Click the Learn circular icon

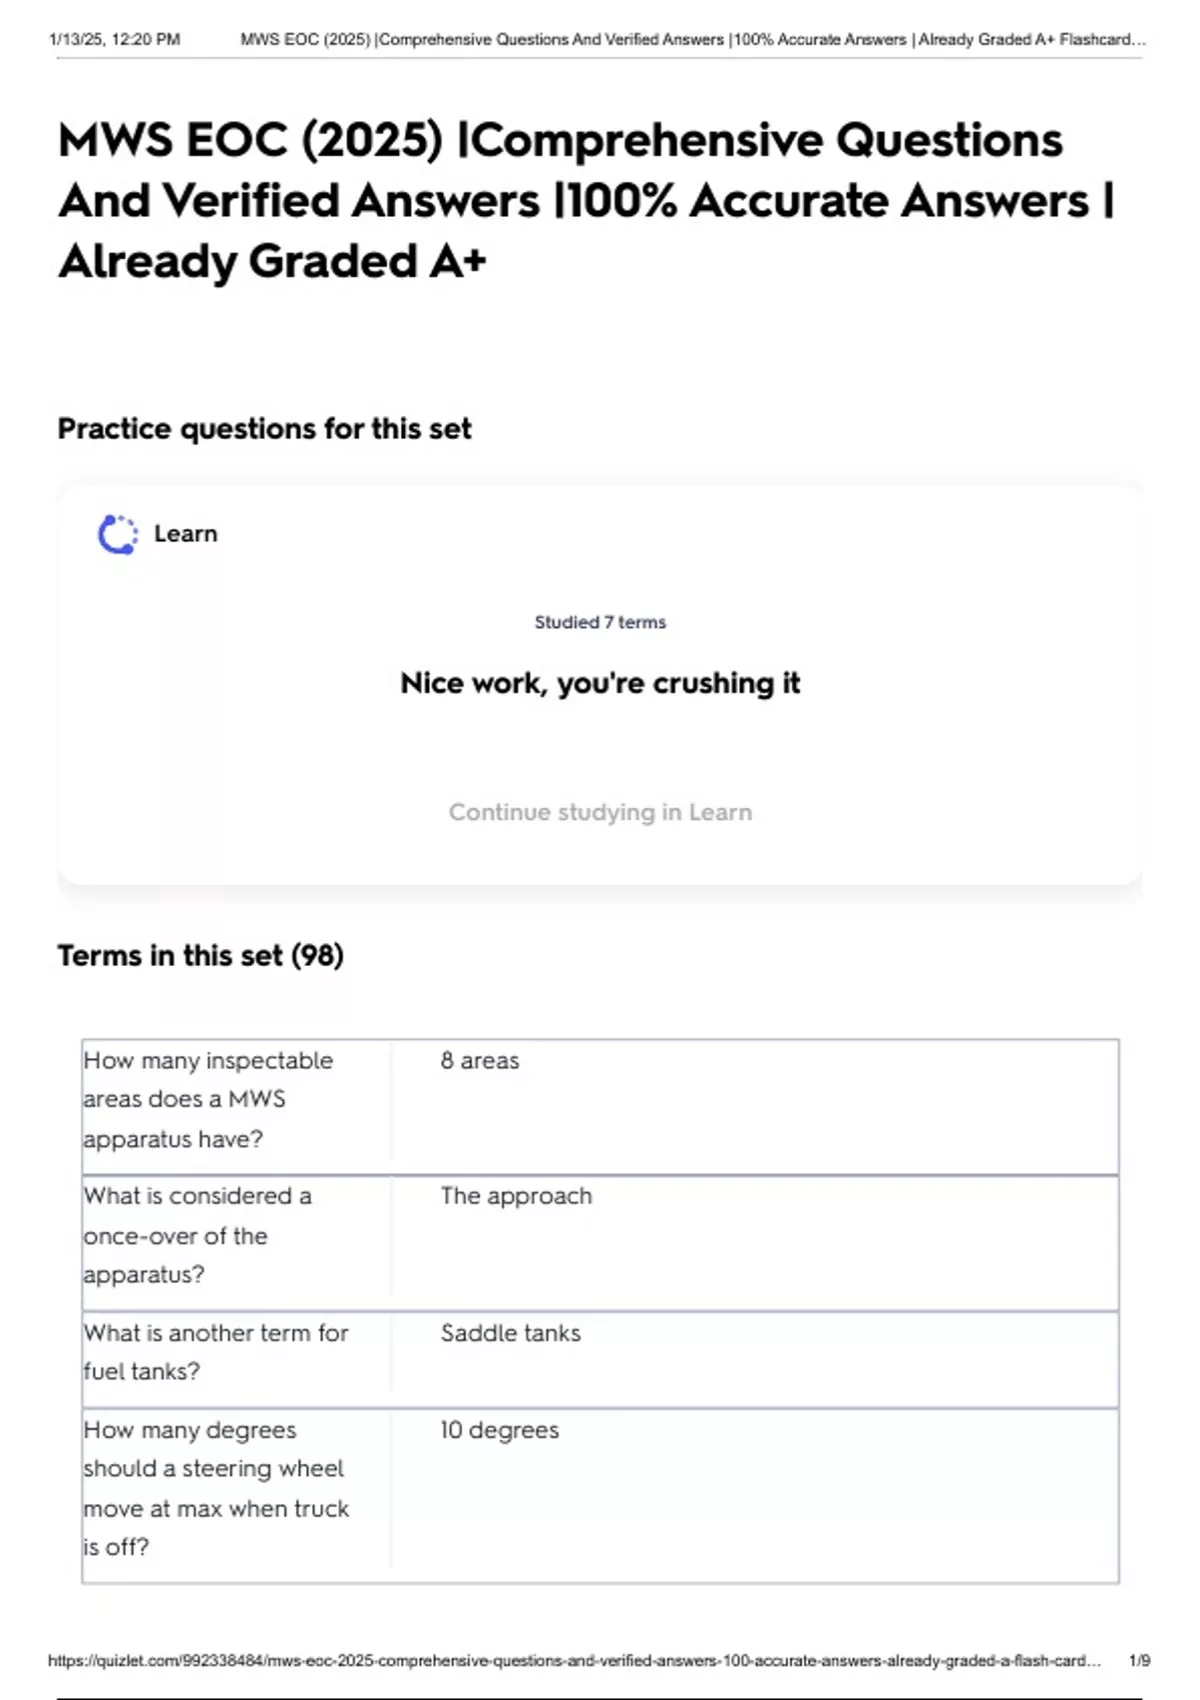(118, 535)
